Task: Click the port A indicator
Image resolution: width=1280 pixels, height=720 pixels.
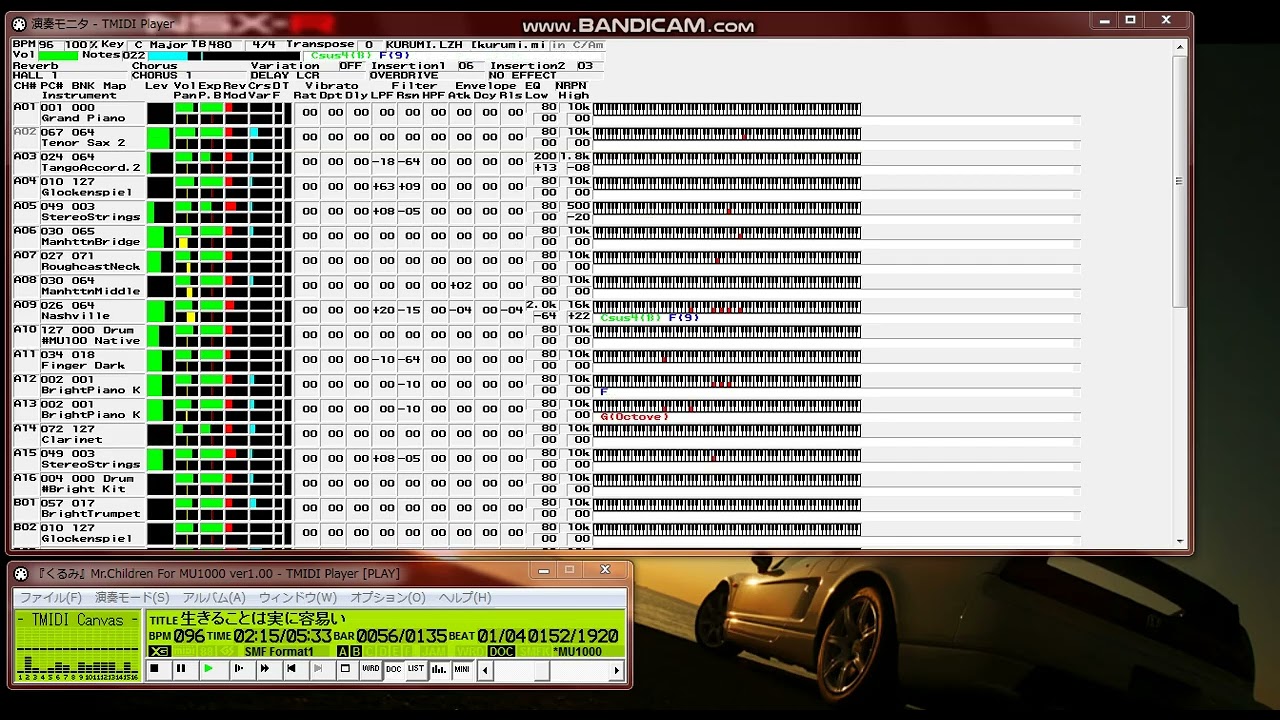Action: [x=343, y=652]
